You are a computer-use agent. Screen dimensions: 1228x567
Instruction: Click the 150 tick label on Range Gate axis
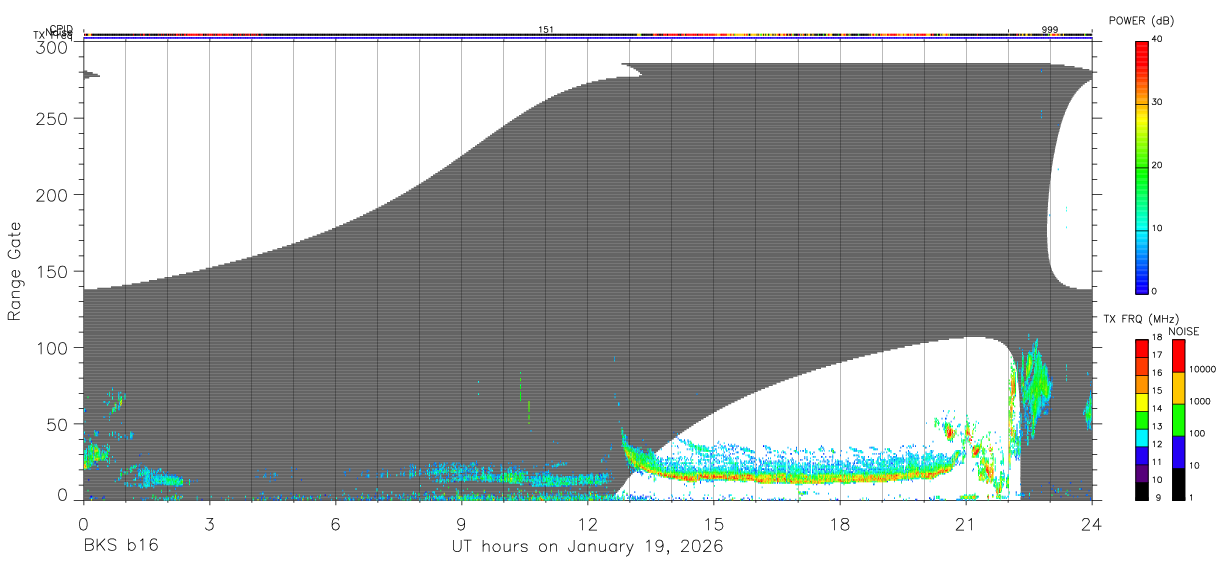[x=53, y=272]
